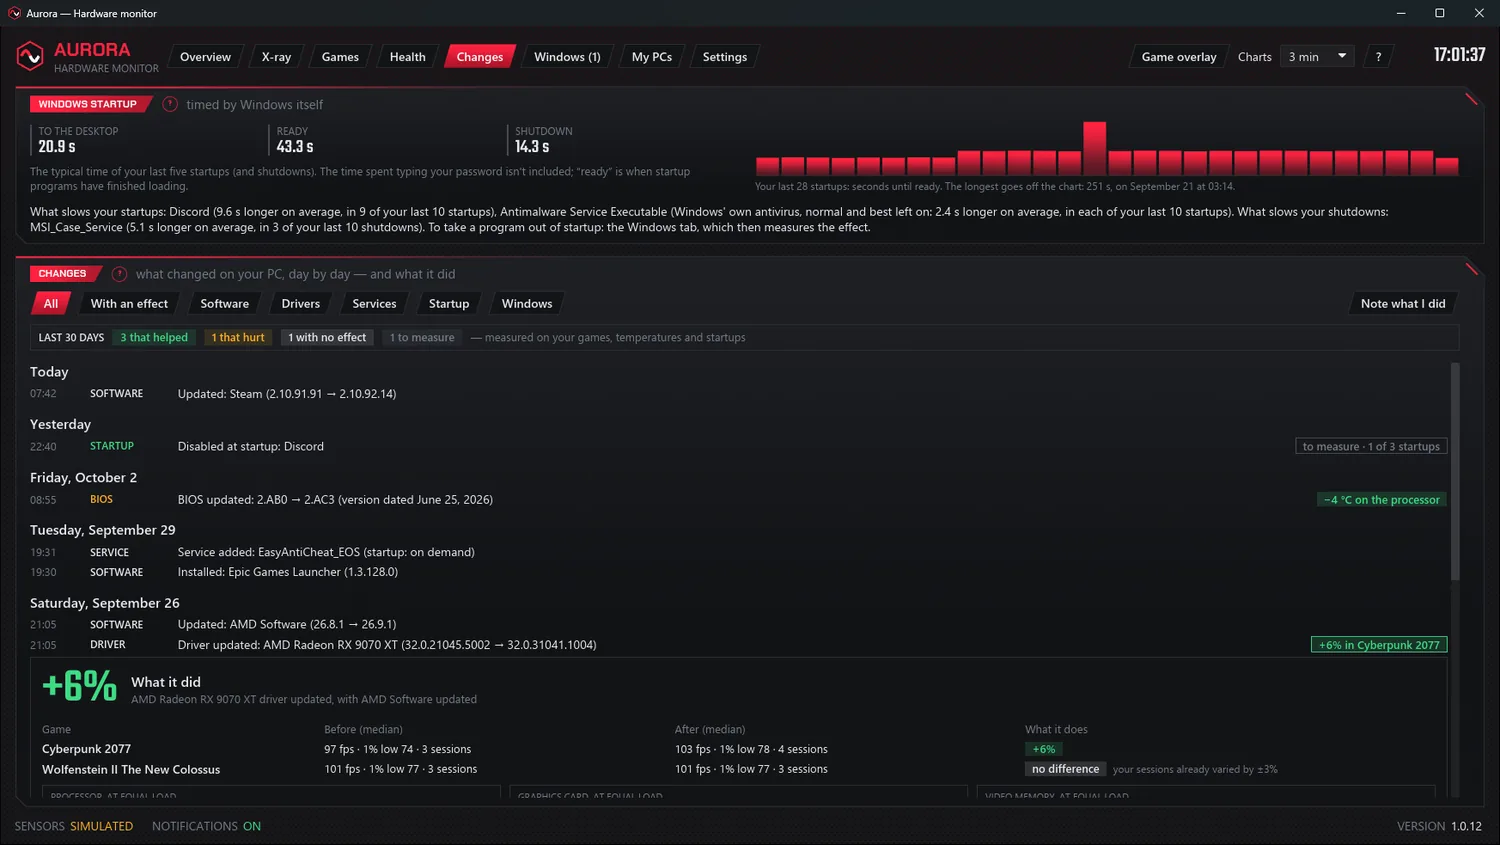Select the All changes filter
This screenshot has width=1500, height=845.
pyautogui.click(x=51, y=304)
